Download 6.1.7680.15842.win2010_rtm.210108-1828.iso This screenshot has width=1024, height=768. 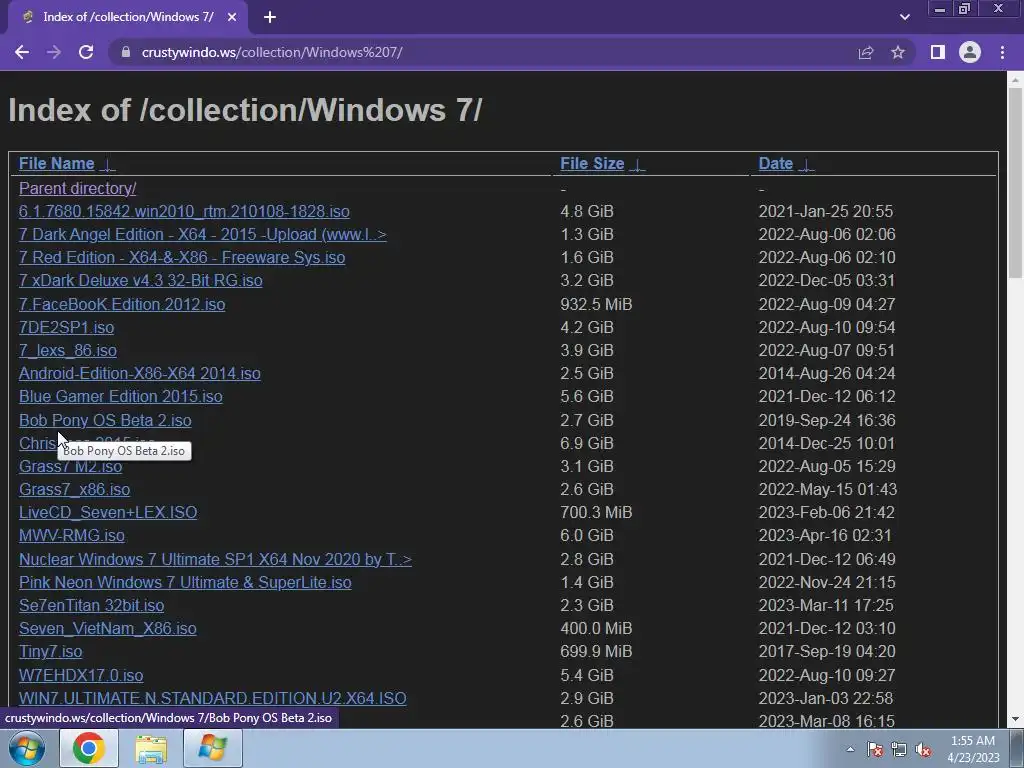[184, 212]
